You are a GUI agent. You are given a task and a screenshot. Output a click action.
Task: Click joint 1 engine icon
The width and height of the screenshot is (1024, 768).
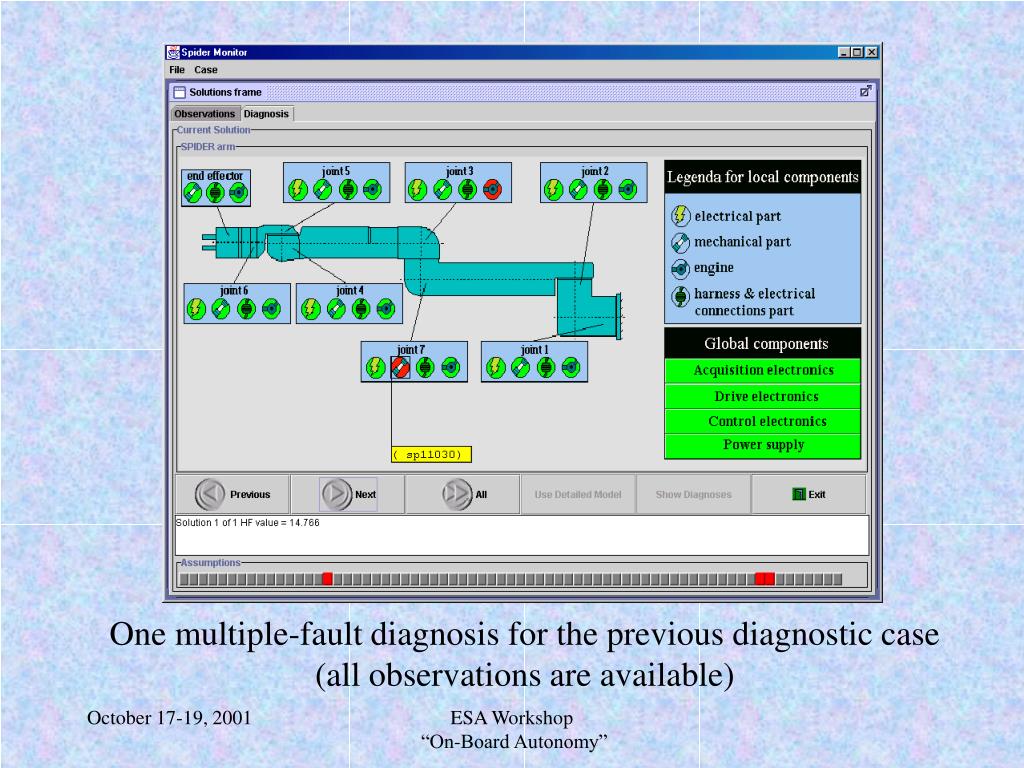coord(570,368)
